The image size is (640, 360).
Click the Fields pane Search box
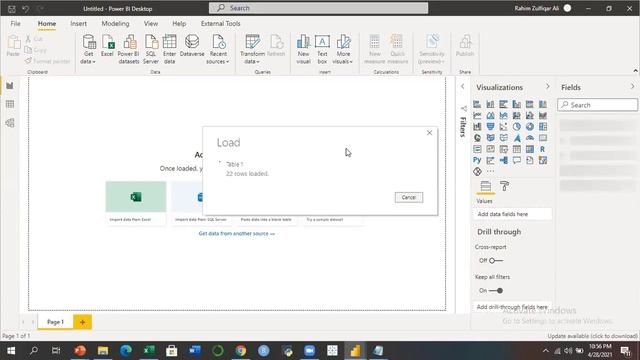(x=597, y=105)
